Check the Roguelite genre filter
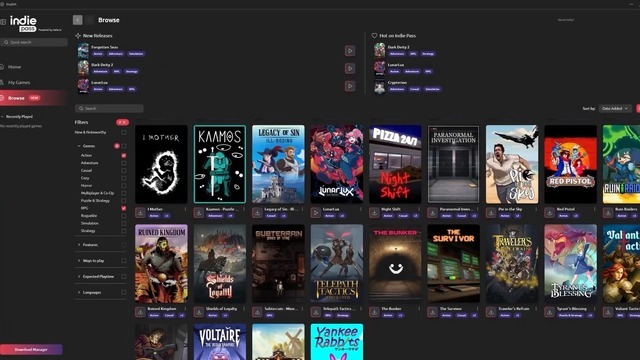640x360 pixels. pyautogui.click(x=124, y=216)
